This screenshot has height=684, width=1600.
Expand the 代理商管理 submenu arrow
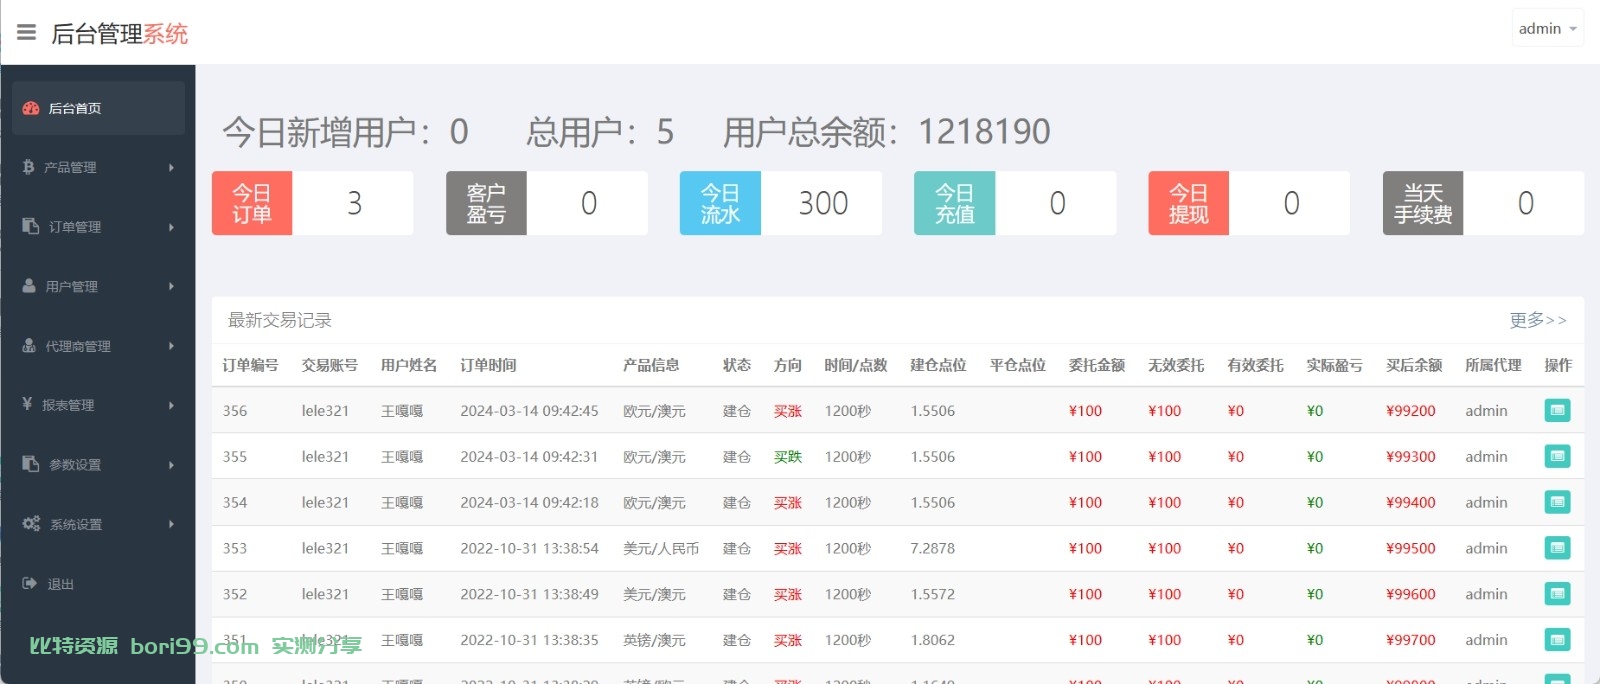click(171, 346)
